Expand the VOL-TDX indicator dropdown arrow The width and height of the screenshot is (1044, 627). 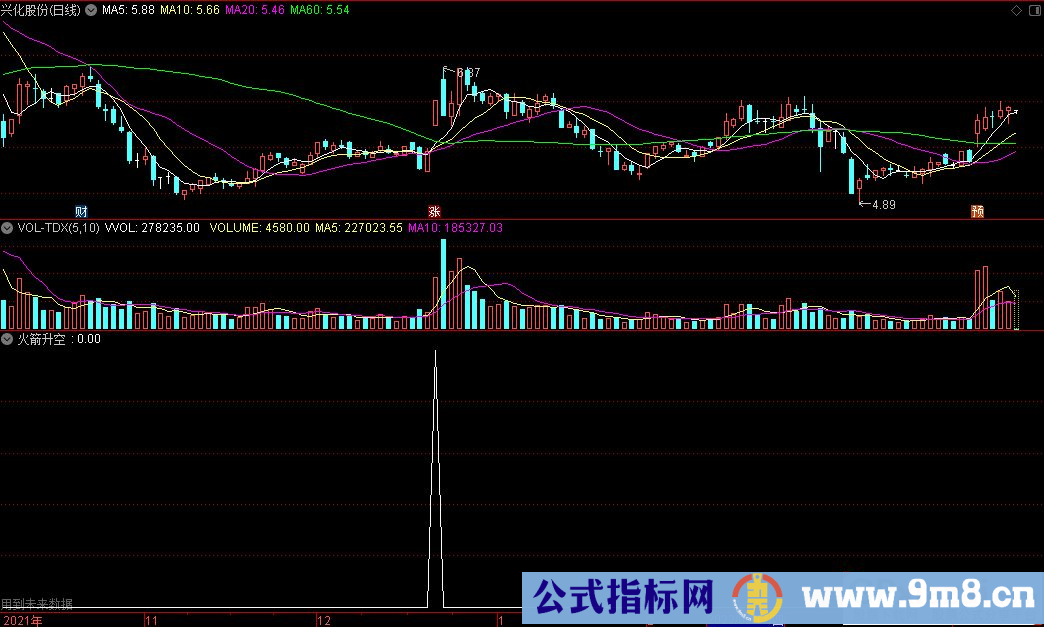pyautogui.click(x=7, y=228)
